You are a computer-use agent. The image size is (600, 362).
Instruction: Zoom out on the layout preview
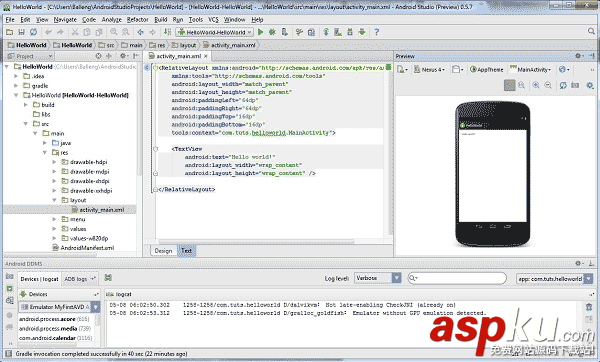(x=548, y=85)
